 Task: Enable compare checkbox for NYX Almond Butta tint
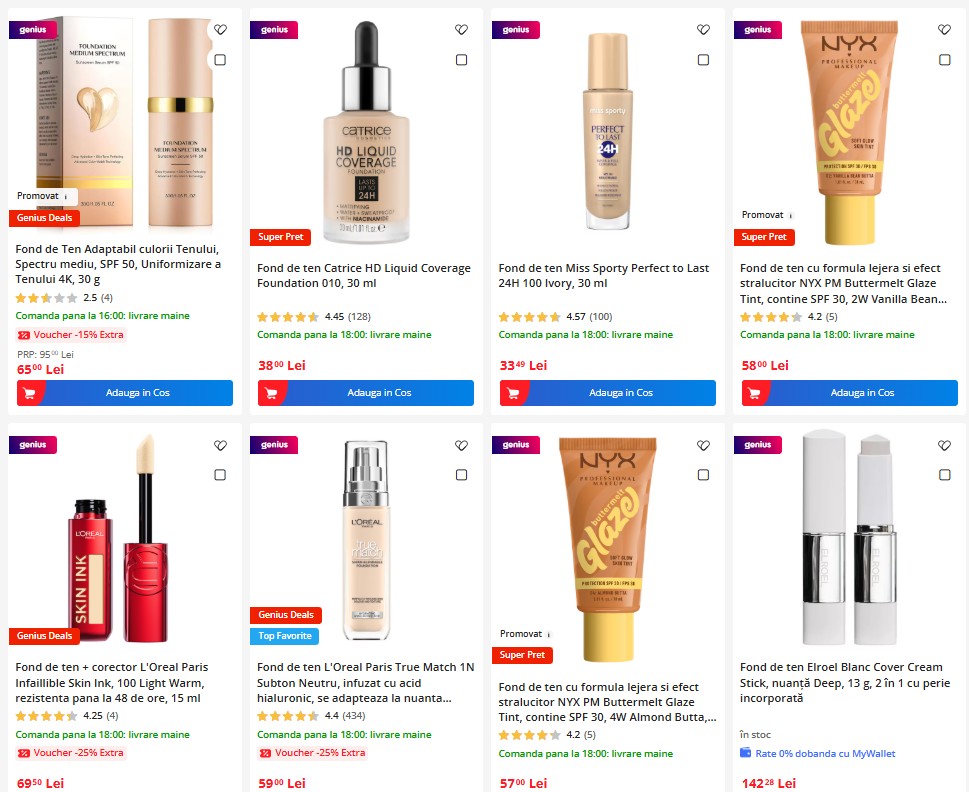[x=703, y=474]
